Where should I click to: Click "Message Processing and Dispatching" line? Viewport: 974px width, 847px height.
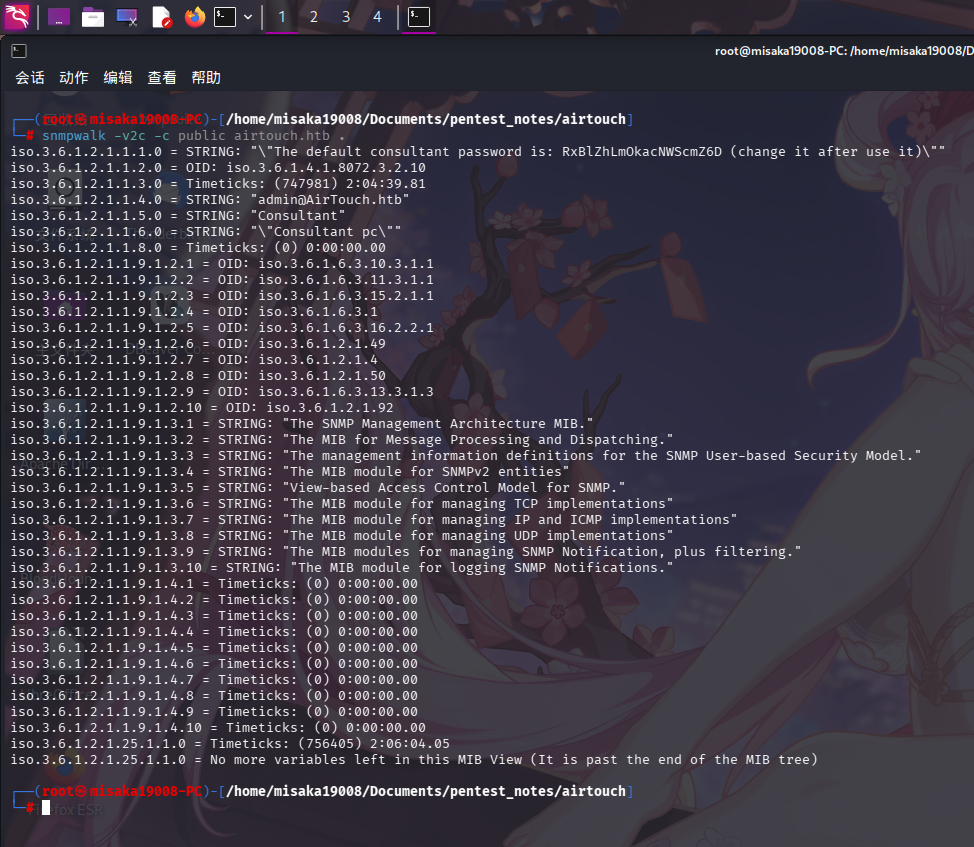[x=478, y=440]
